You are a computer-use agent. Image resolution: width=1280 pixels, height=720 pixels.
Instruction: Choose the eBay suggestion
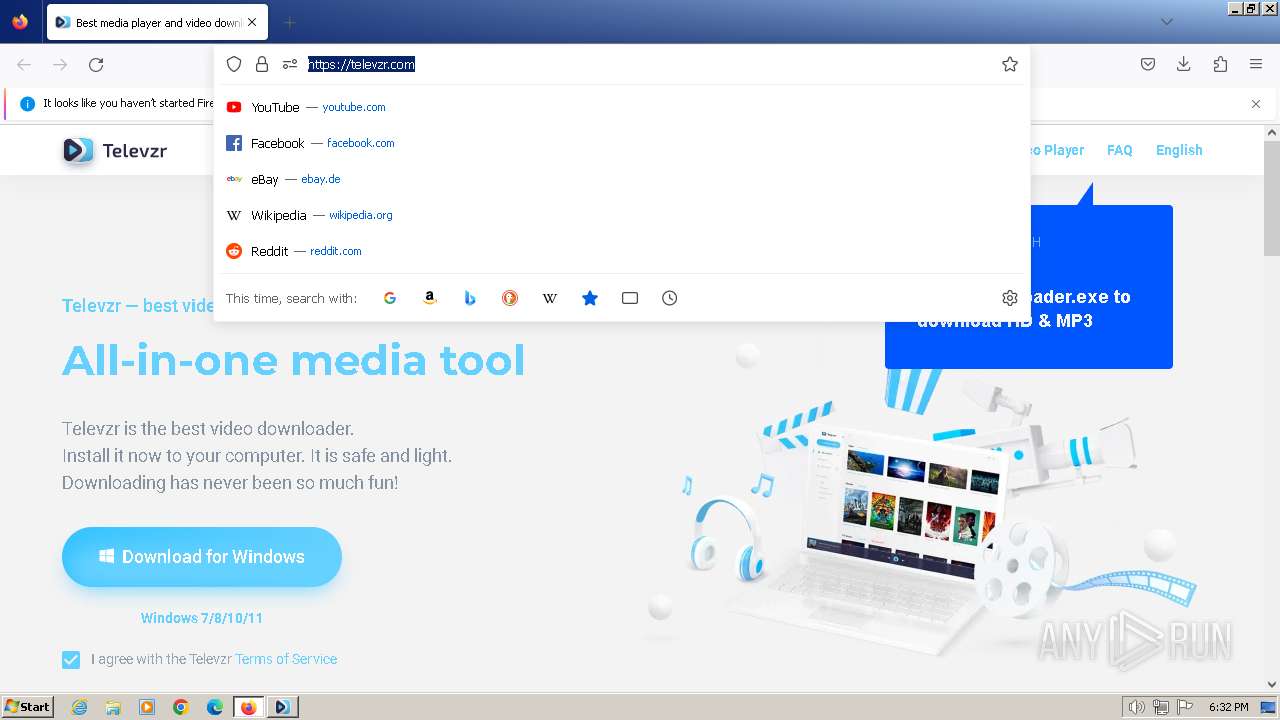point(622,179)
